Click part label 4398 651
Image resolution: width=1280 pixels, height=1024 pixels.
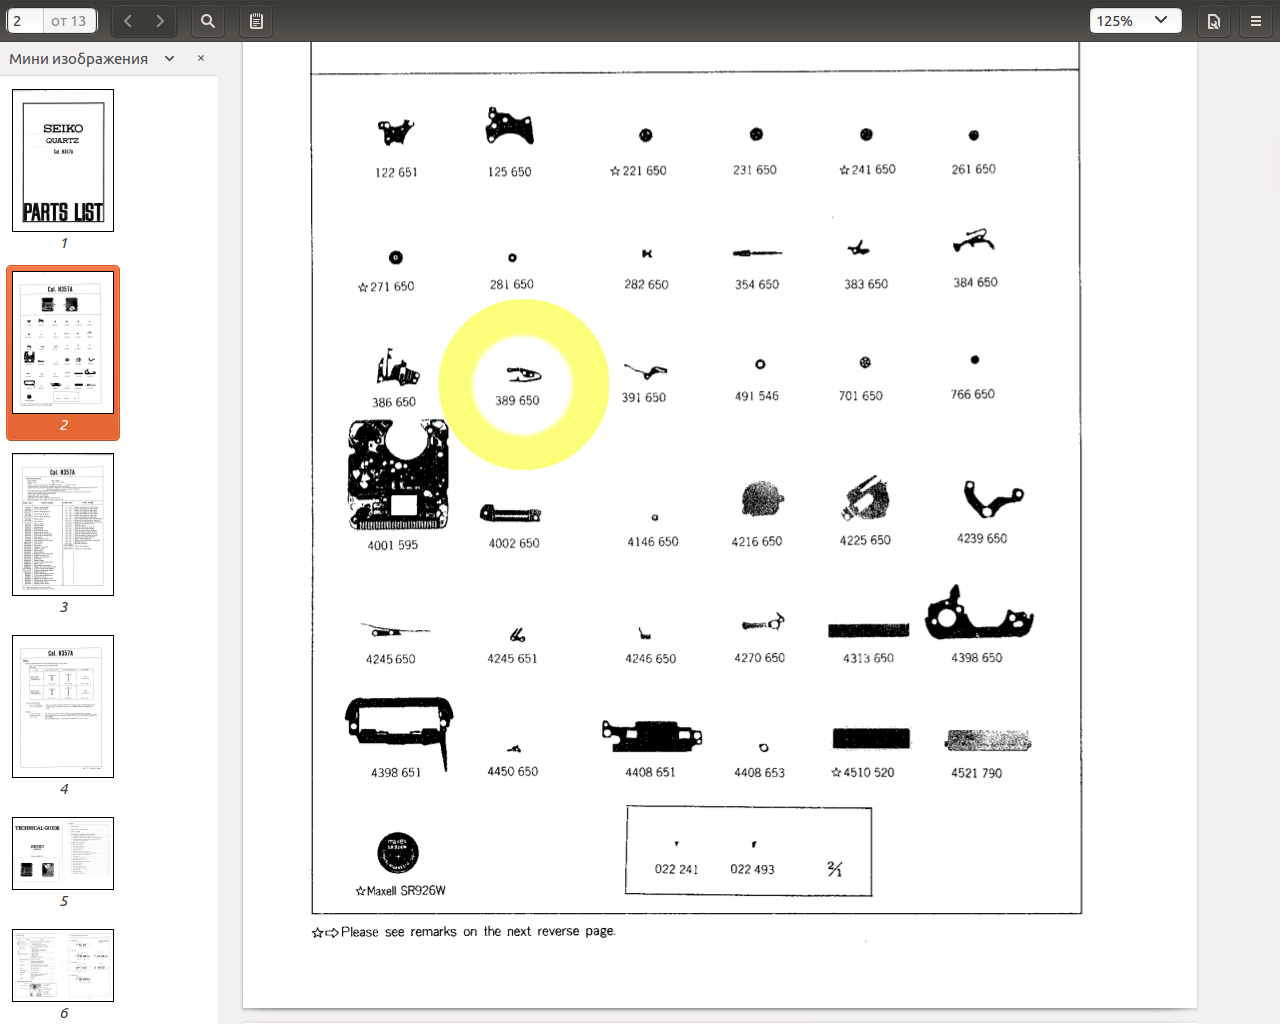point(395,773)
